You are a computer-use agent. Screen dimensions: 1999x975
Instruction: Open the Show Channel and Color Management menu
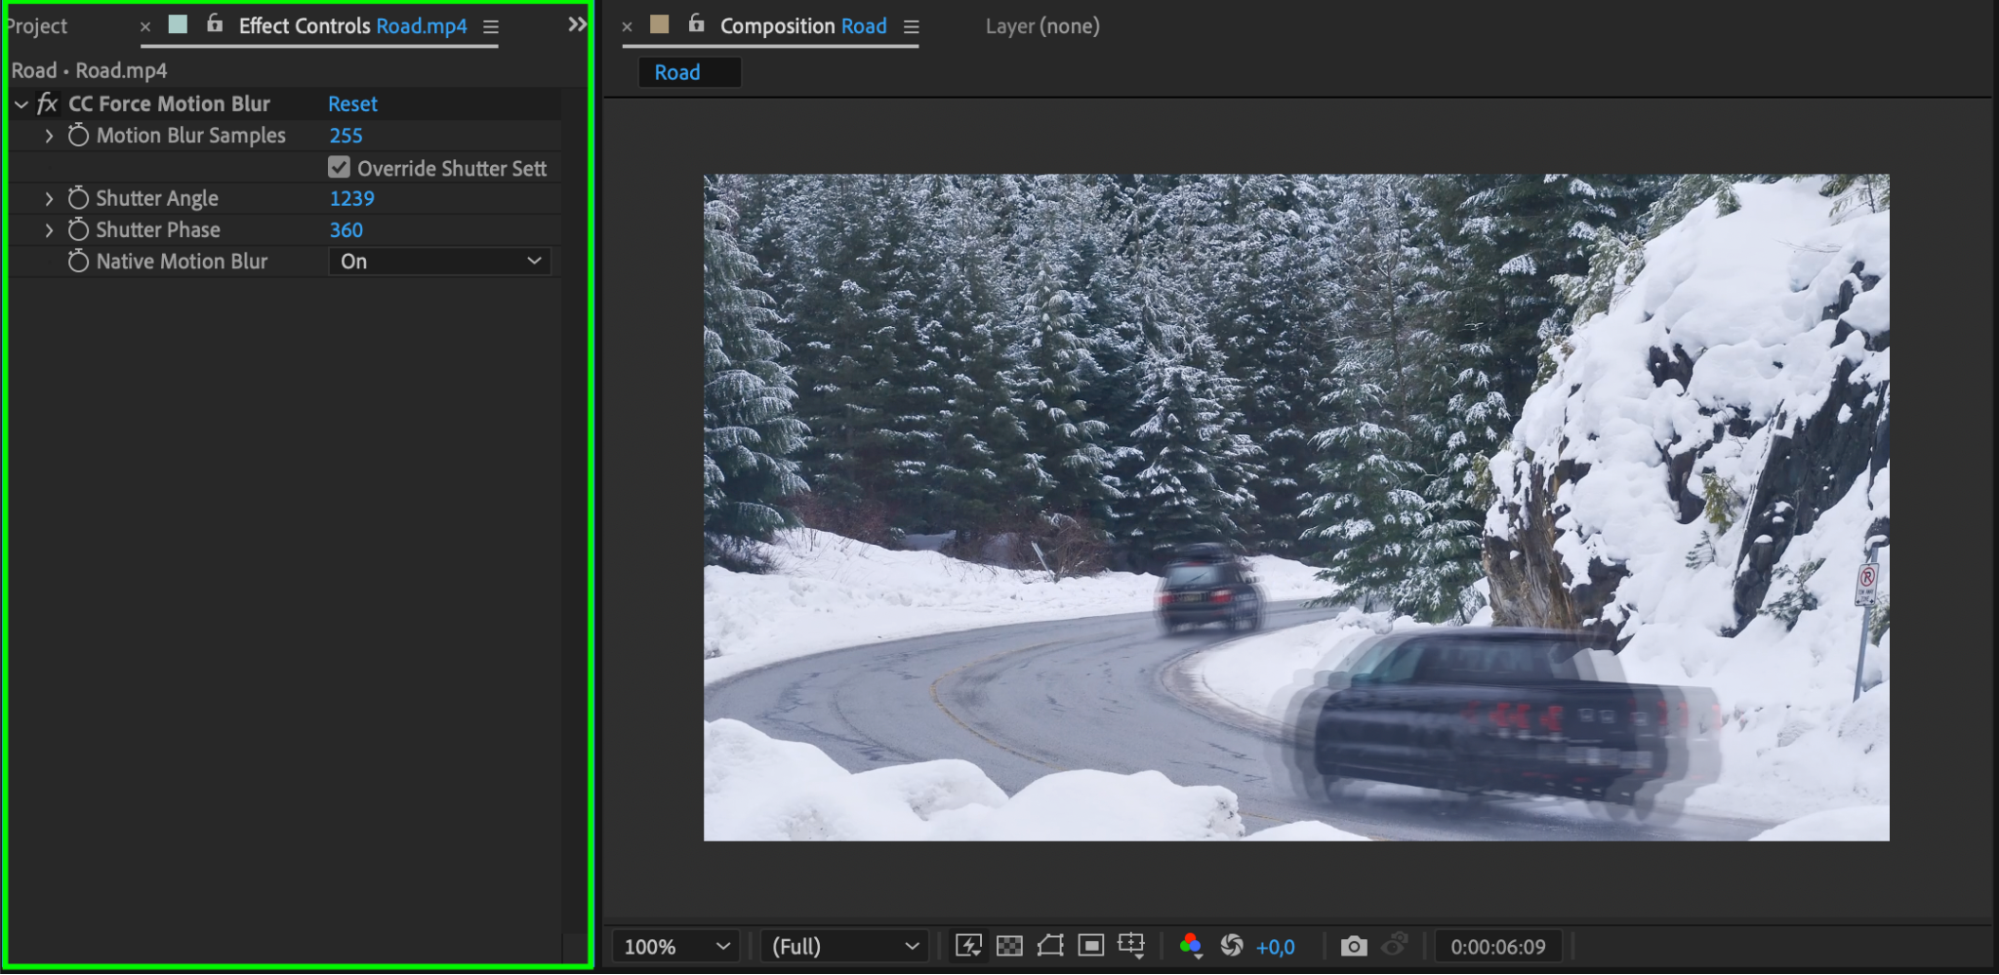point(1190,946)
